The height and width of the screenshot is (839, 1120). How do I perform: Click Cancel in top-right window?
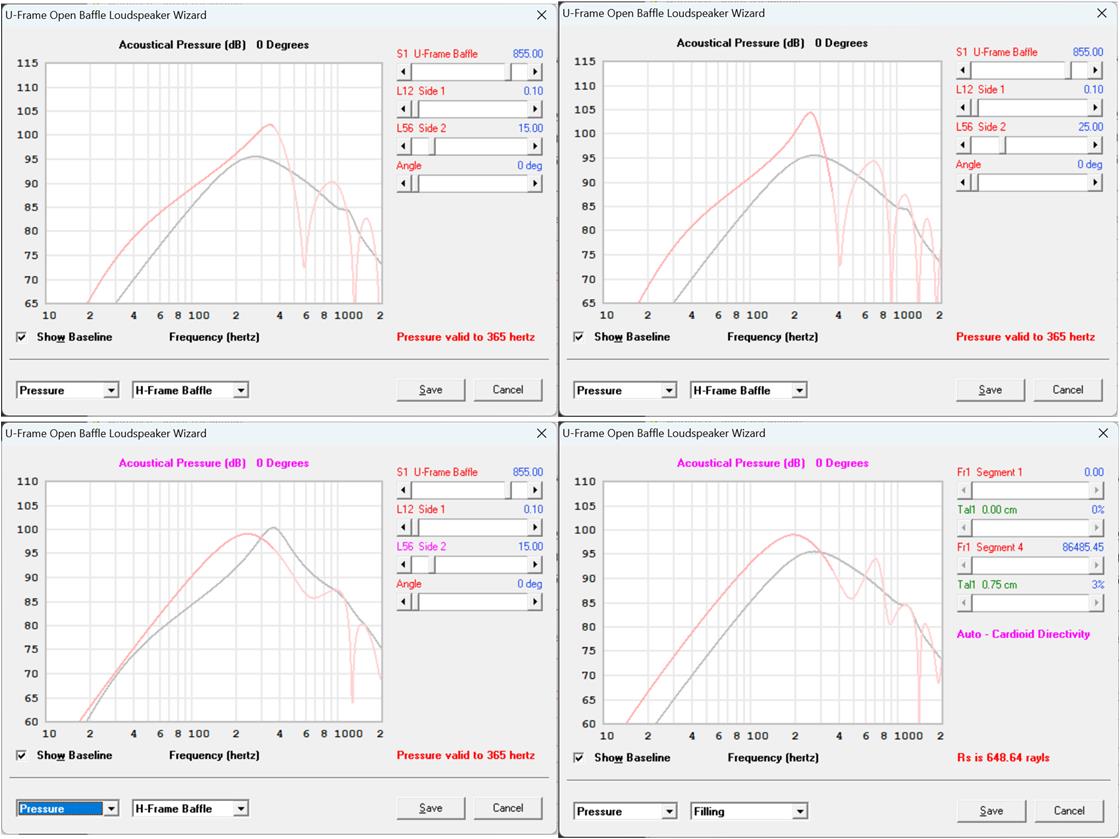tap(1068, 390)
